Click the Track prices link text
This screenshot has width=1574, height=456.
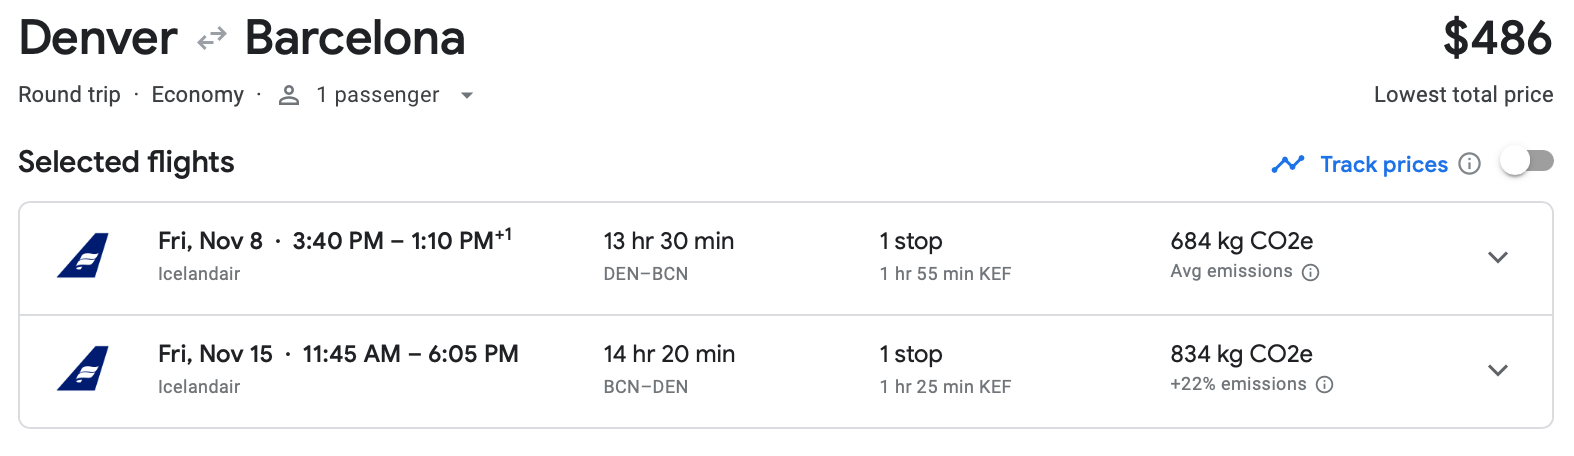[x=1383, y=164]
